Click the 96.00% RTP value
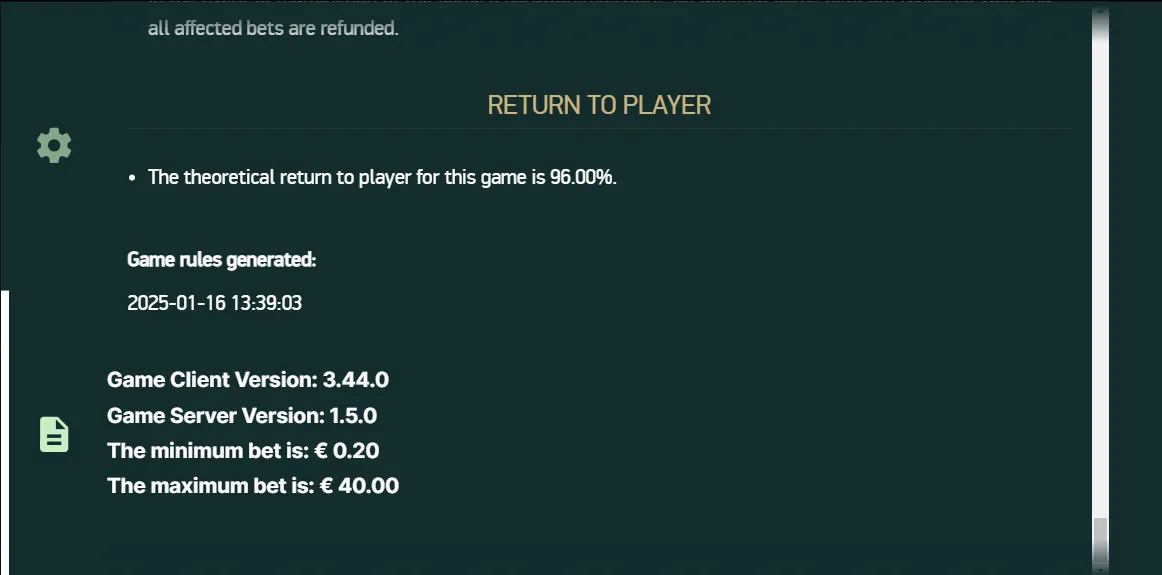The image size is (1162, 575). 583,178
